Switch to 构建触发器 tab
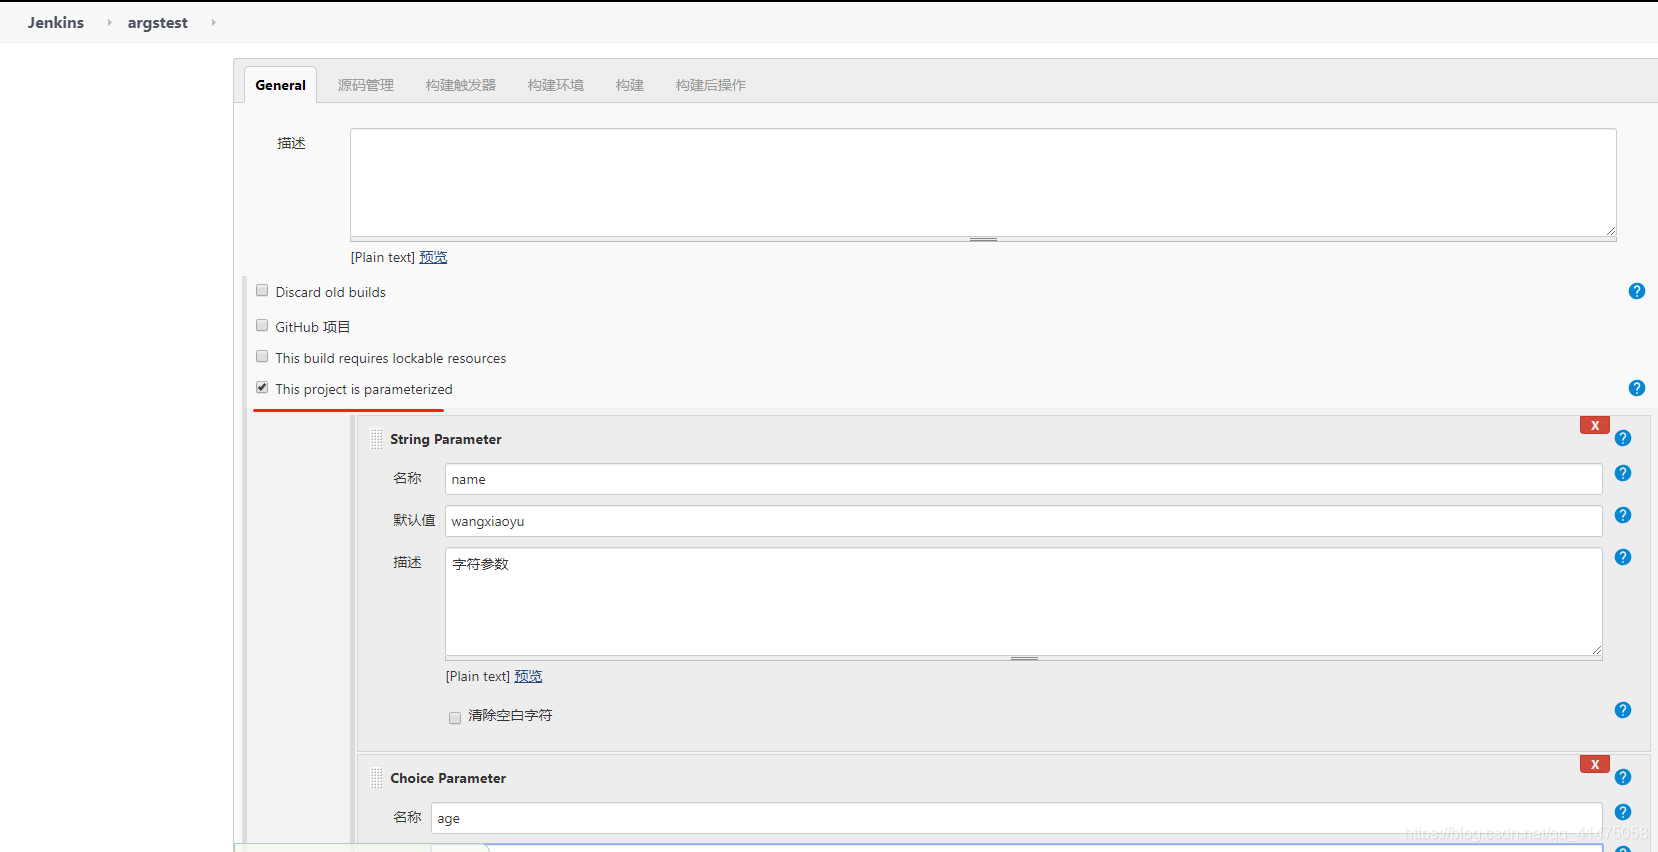The image size is (1658, 852). 461,85
